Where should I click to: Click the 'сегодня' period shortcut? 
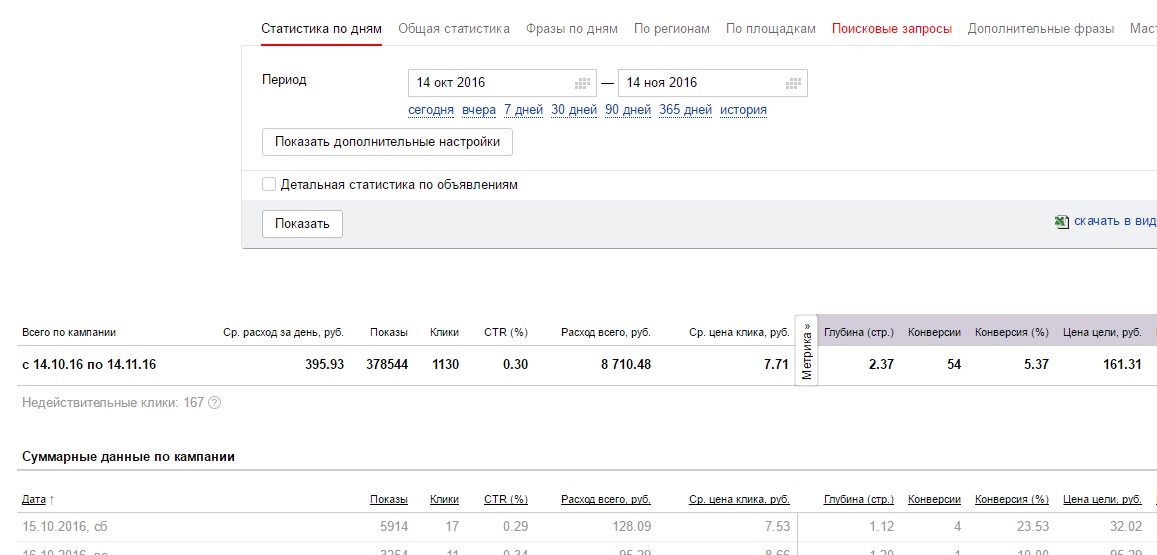click(431, 110)
